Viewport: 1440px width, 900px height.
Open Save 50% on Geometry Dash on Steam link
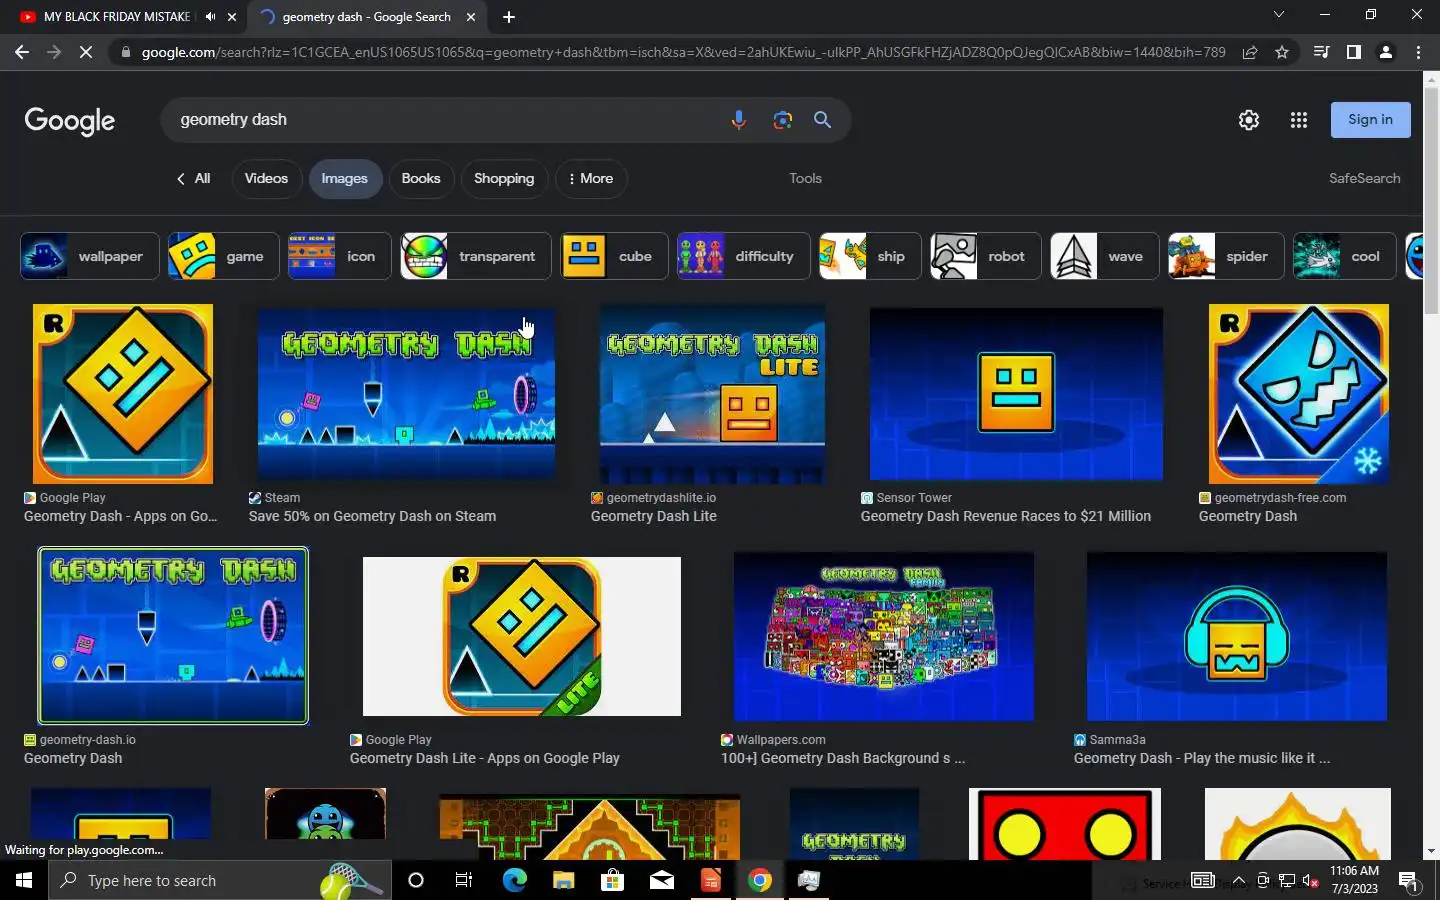point(372,516)
